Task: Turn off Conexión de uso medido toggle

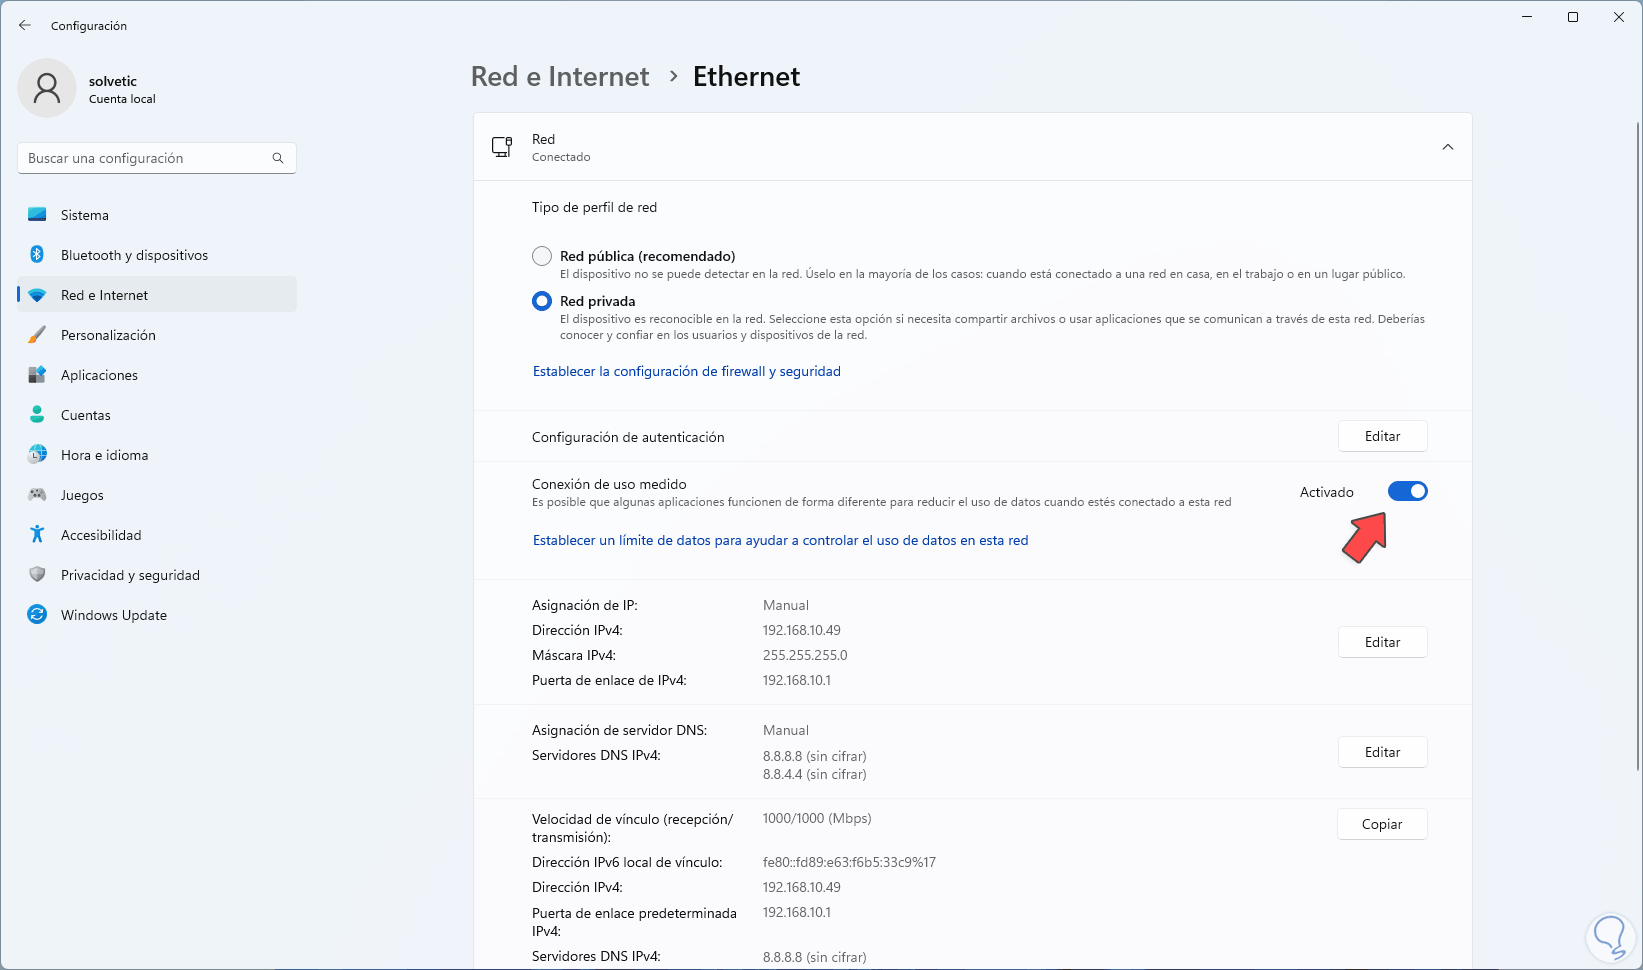Action: click(1407, 491)
